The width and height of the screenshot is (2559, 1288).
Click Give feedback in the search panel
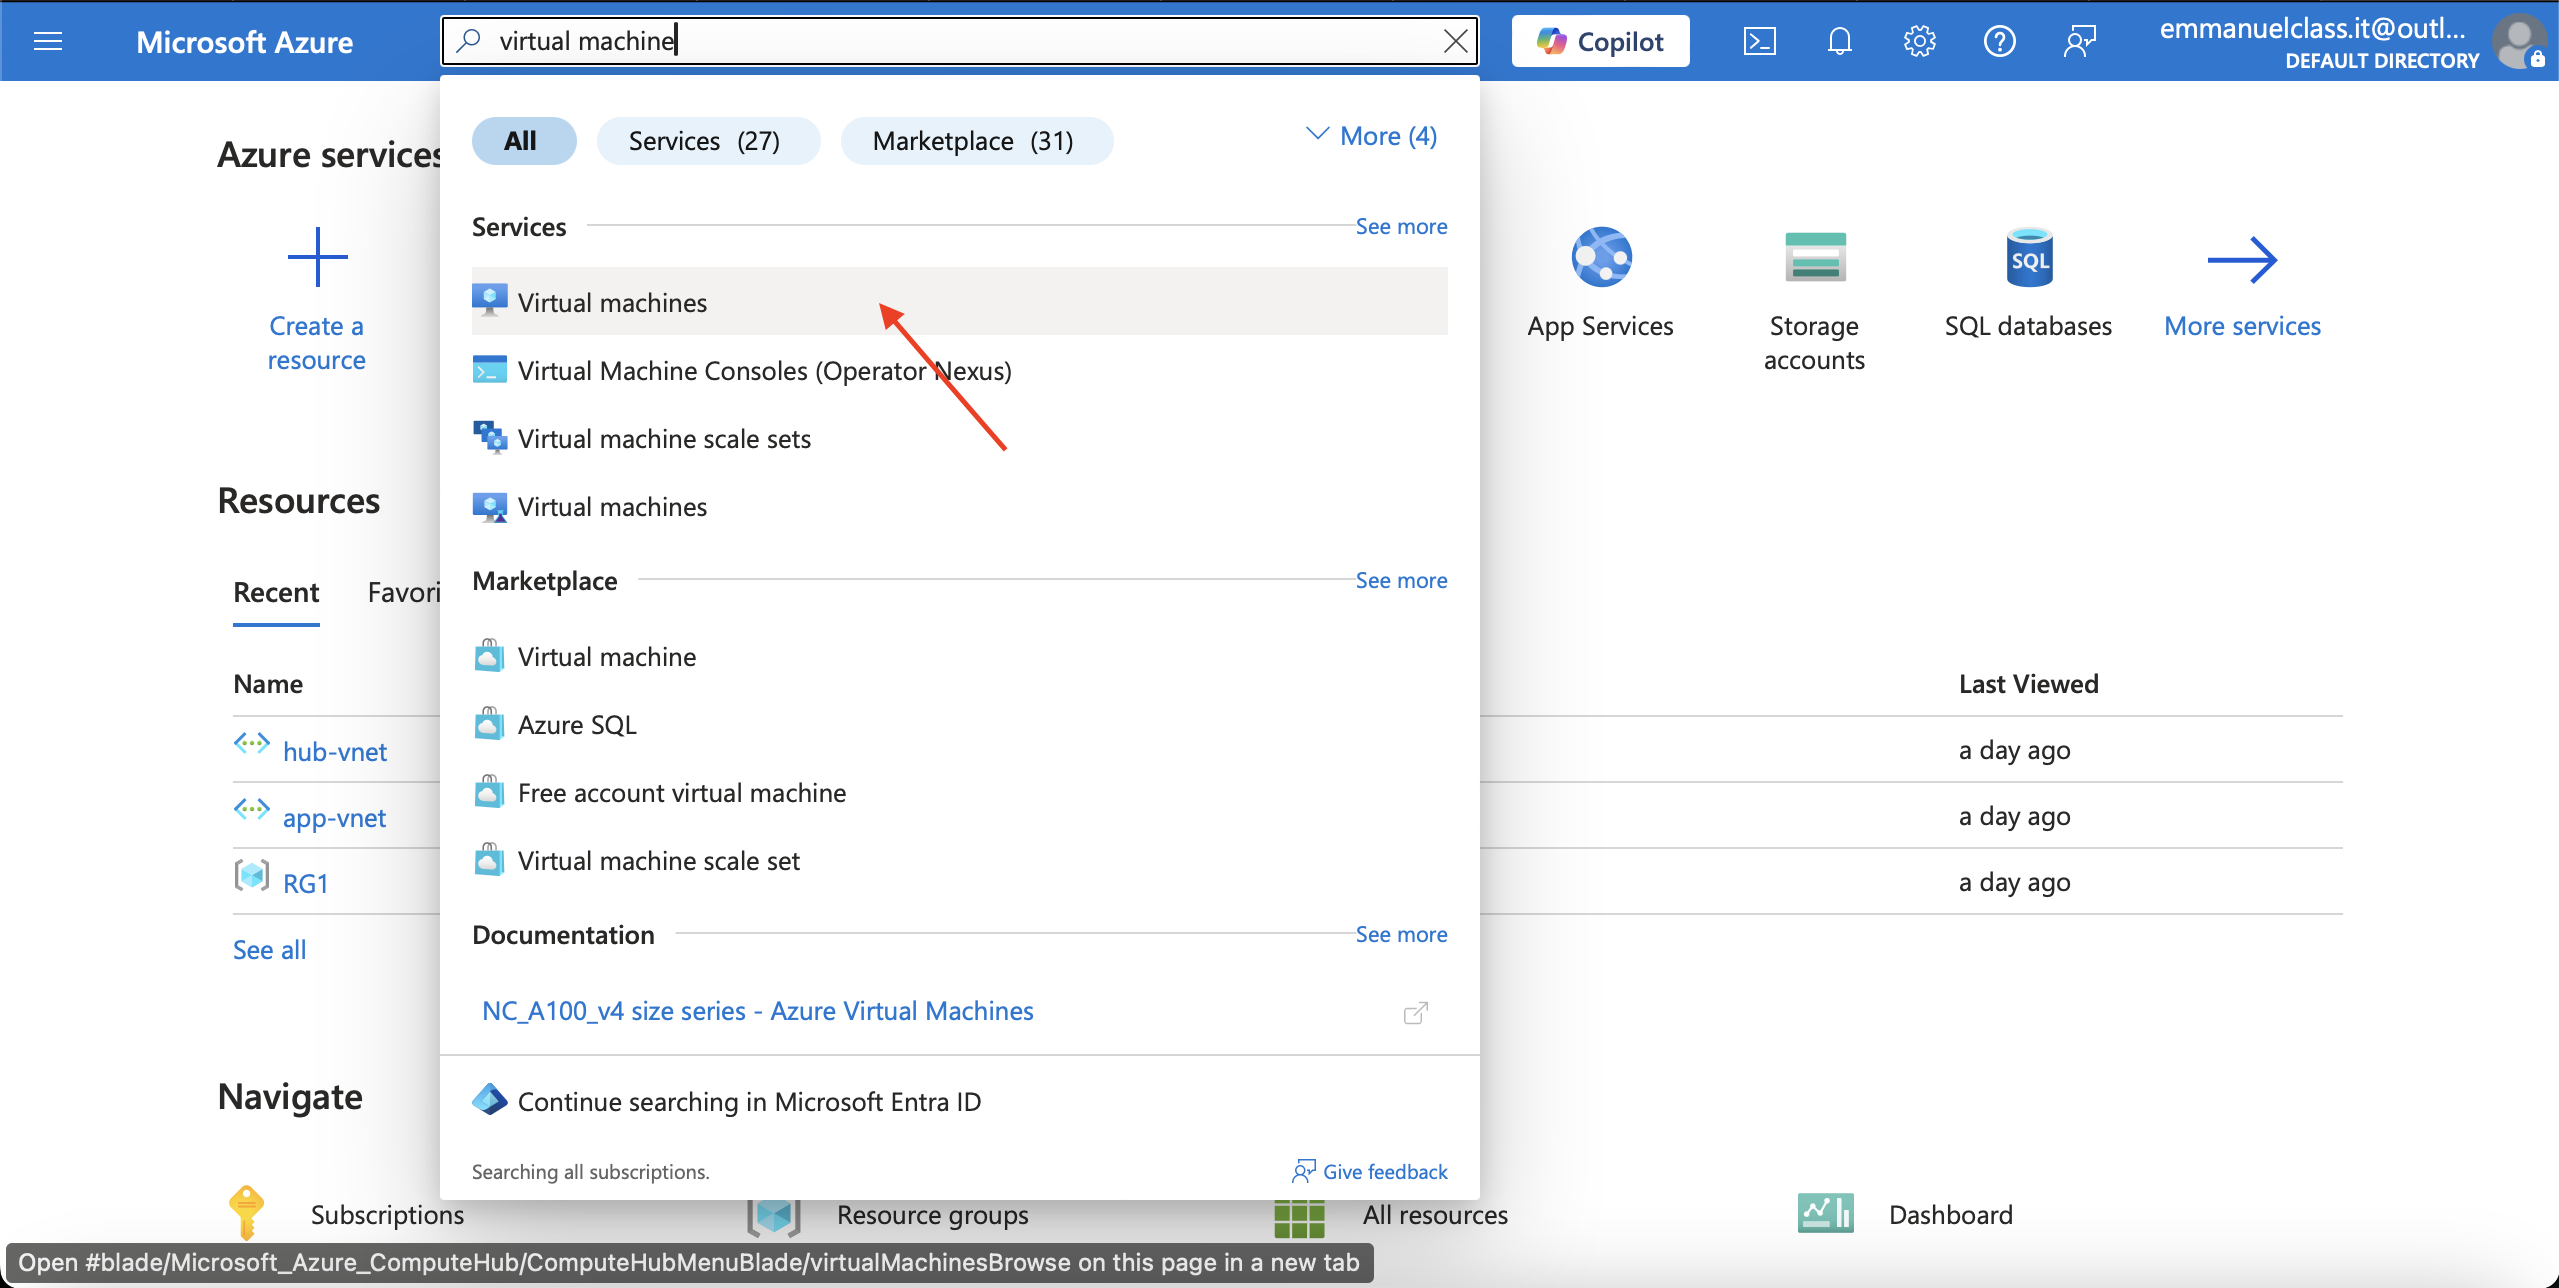[x=1369, y=1171]
